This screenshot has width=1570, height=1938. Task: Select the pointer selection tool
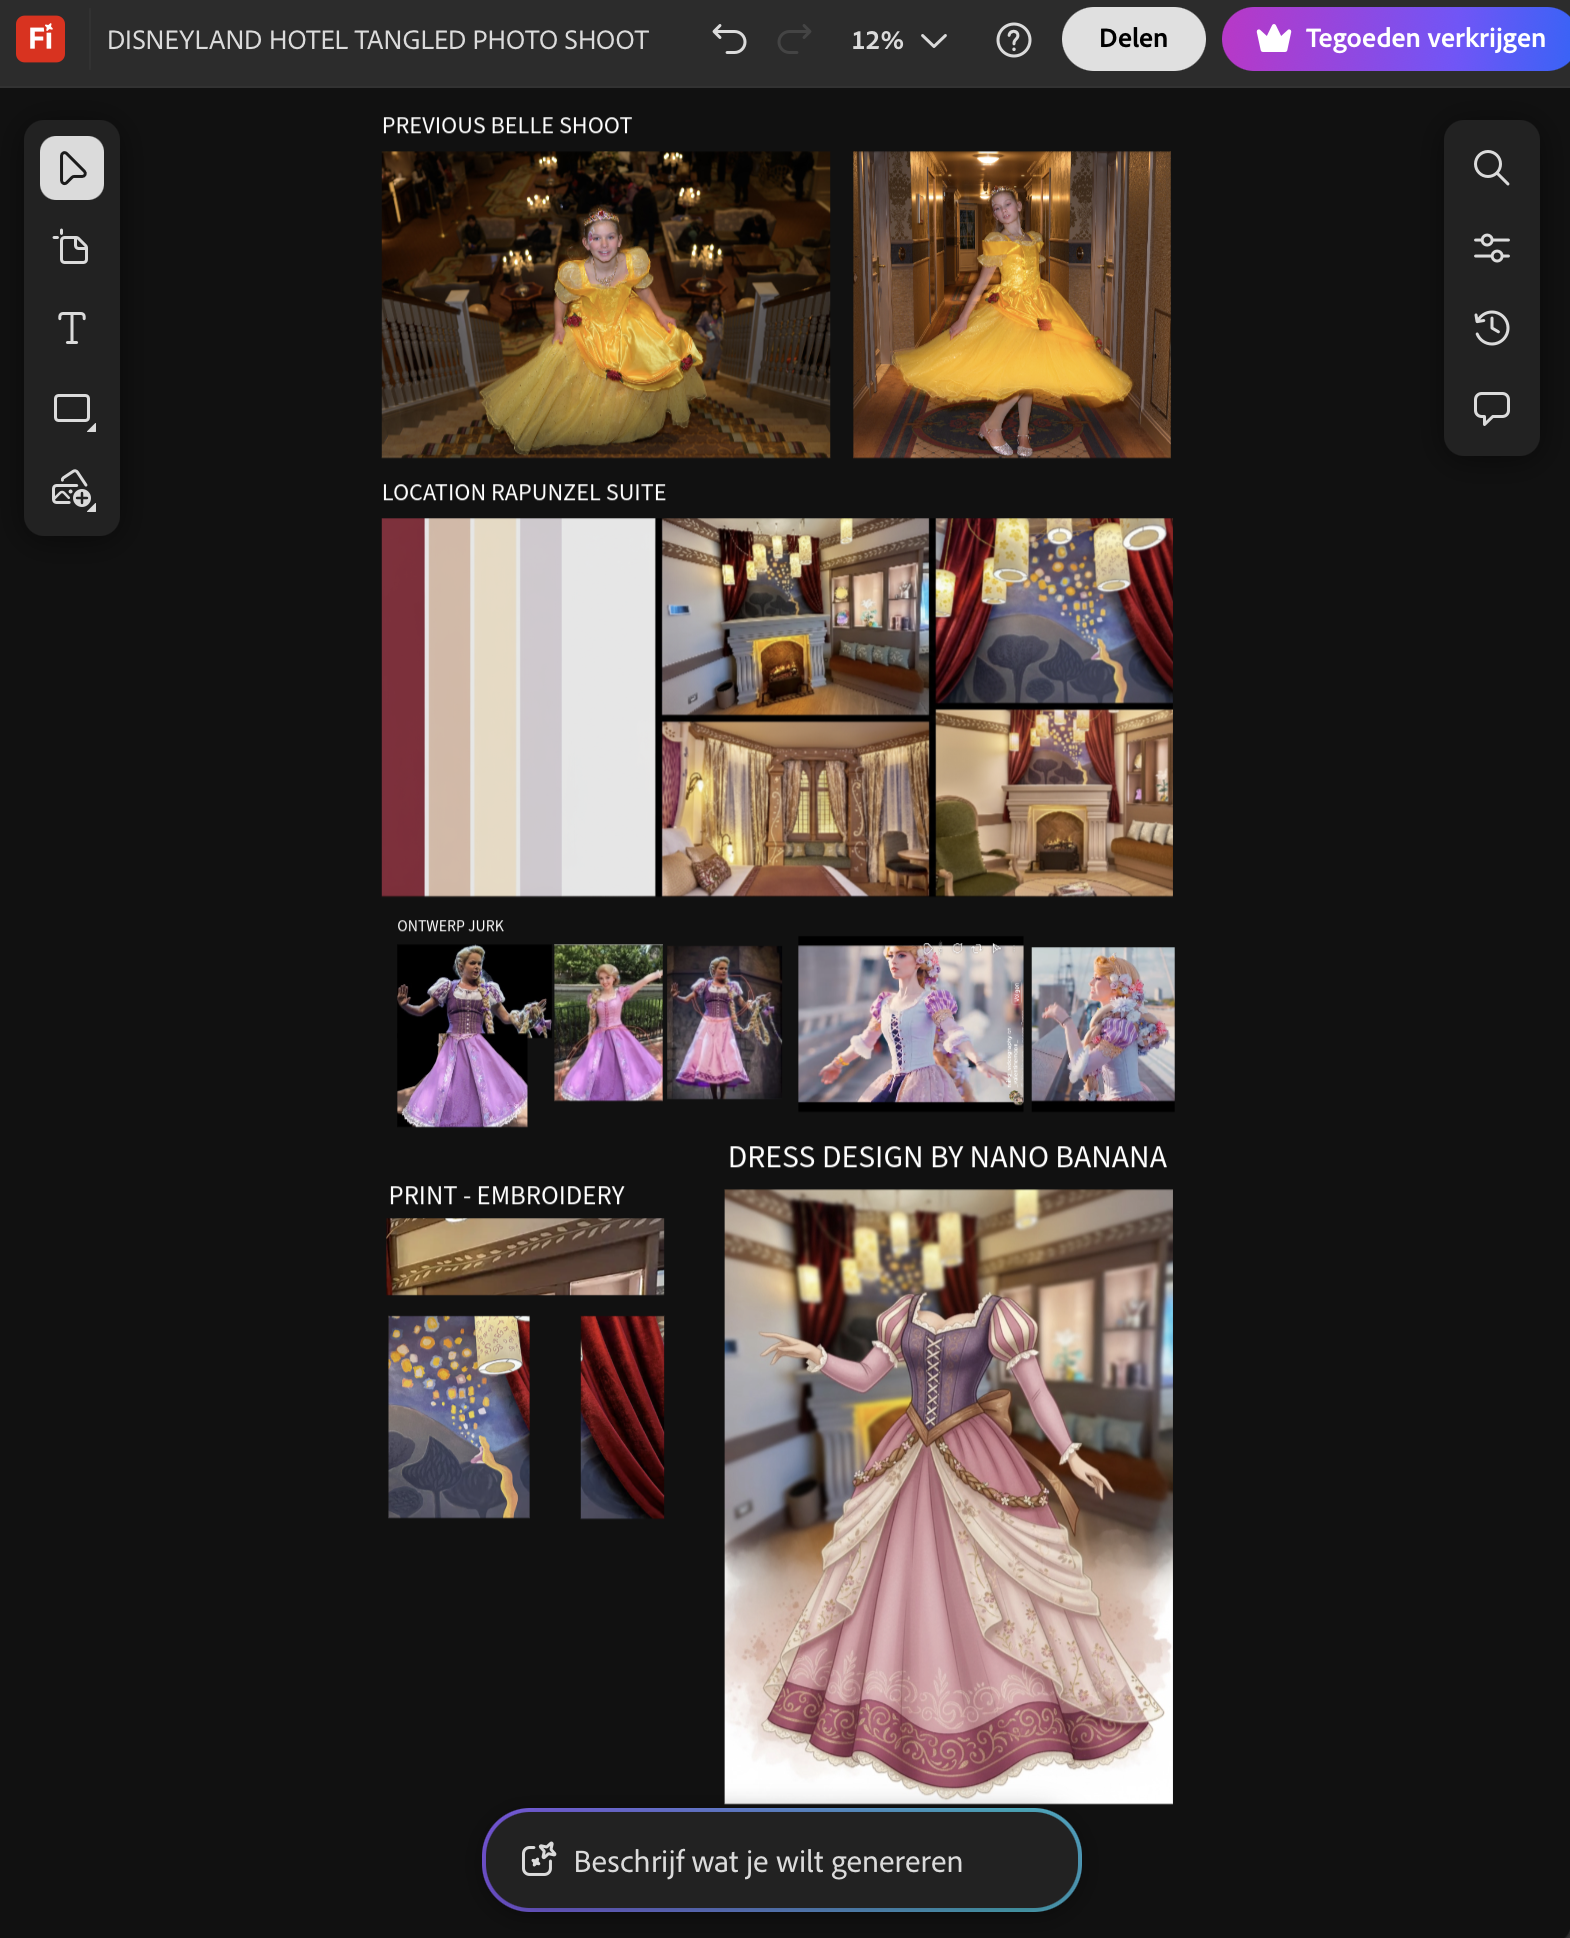click(72, 168)
